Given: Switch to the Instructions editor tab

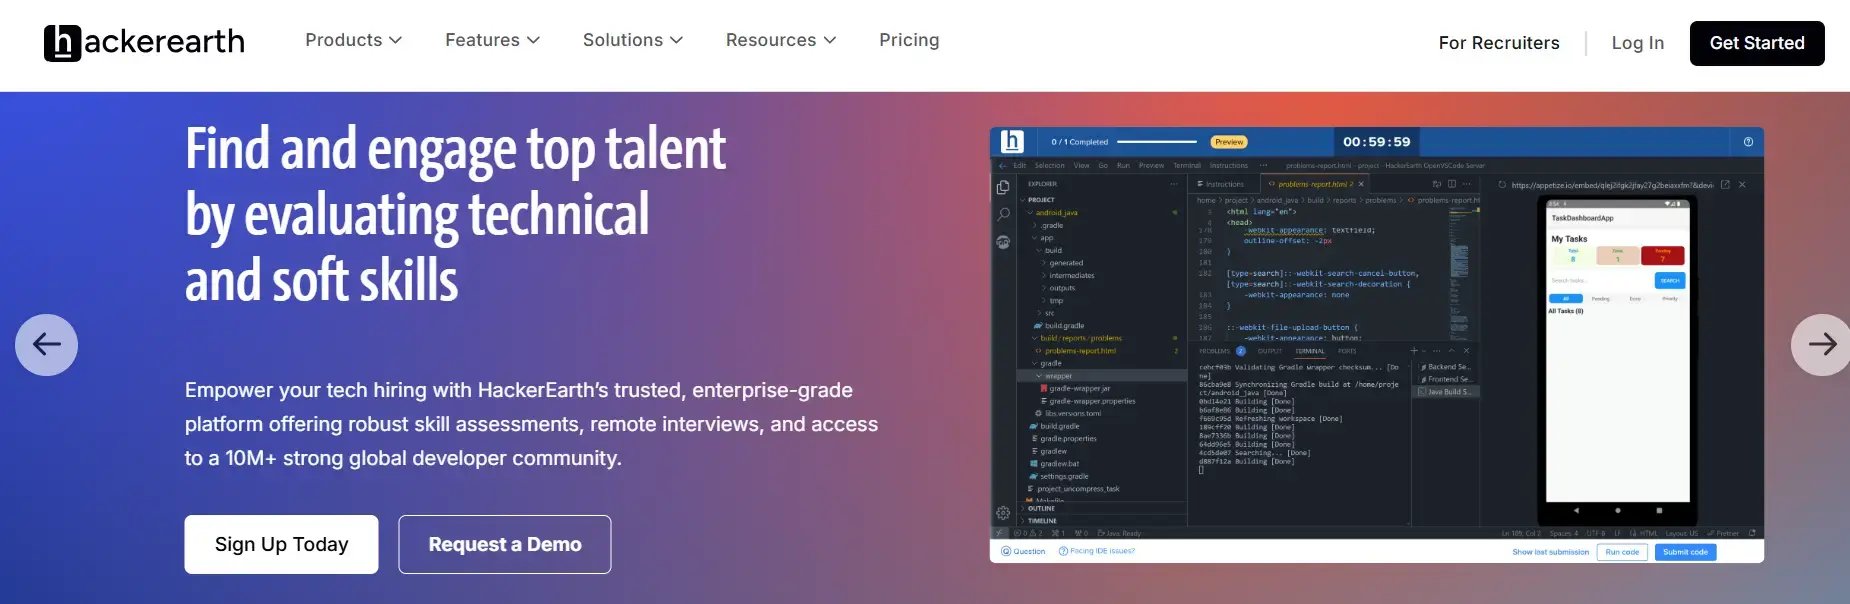Looking at the screenshot, I should tap(1221, 184).
